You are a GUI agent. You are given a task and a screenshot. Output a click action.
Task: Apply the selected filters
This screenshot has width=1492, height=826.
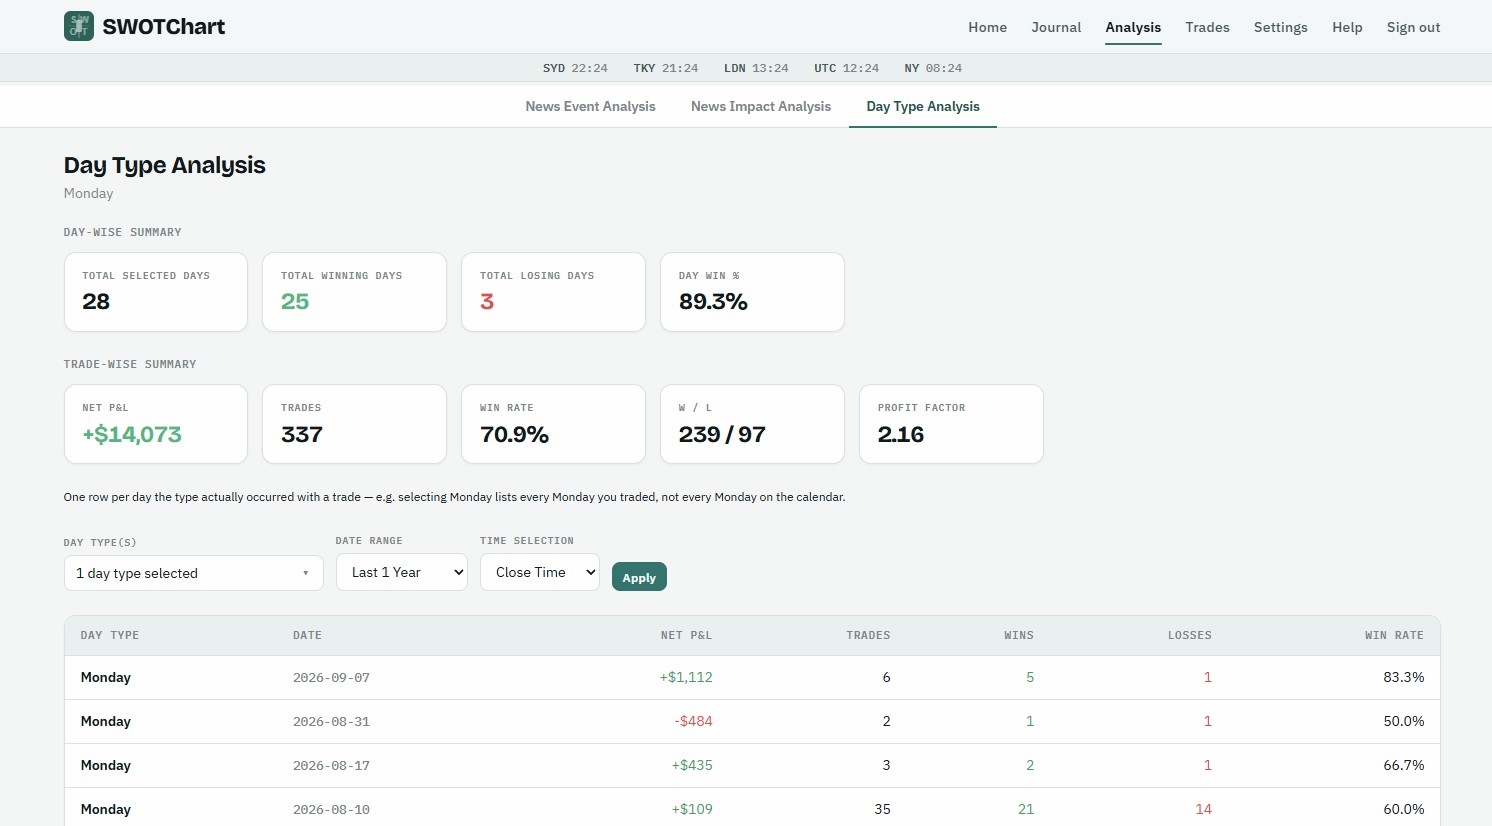pos(639,577)
